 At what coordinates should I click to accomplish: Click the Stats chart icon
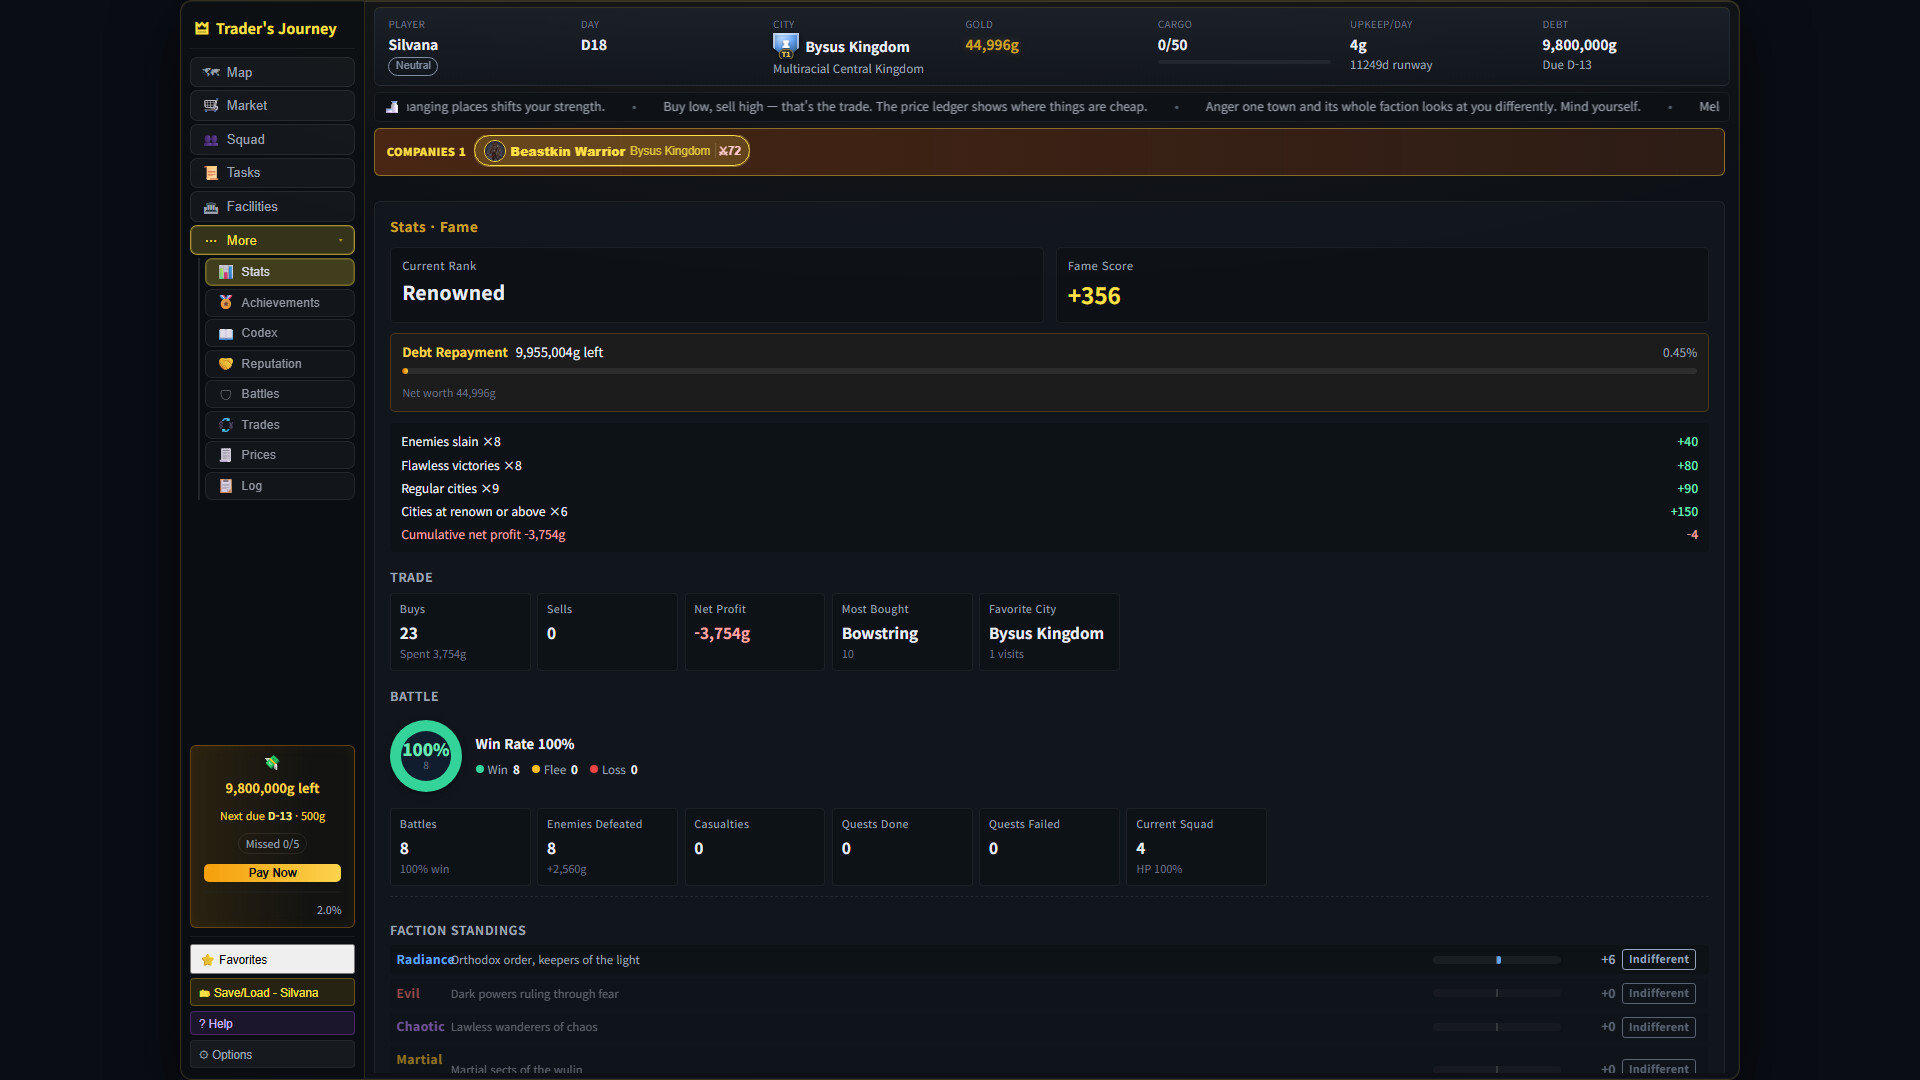click(x=226, y=272)
